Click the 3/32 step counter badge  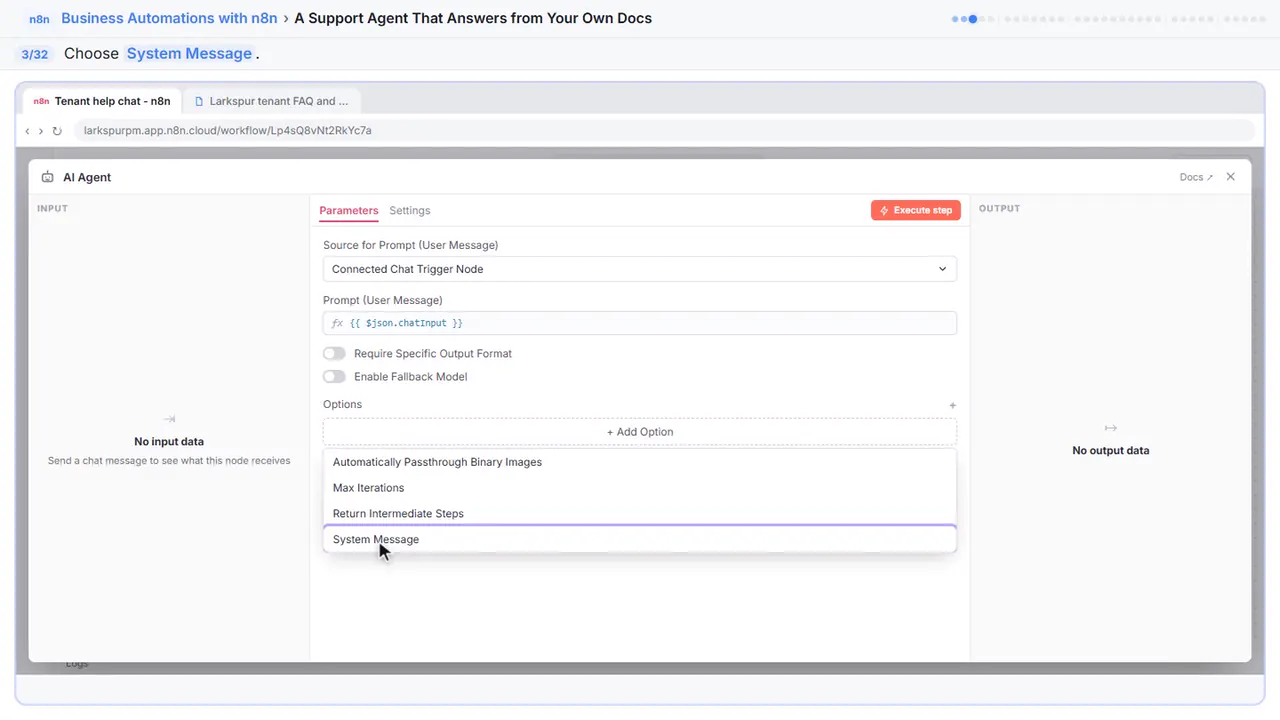point(35,54)
